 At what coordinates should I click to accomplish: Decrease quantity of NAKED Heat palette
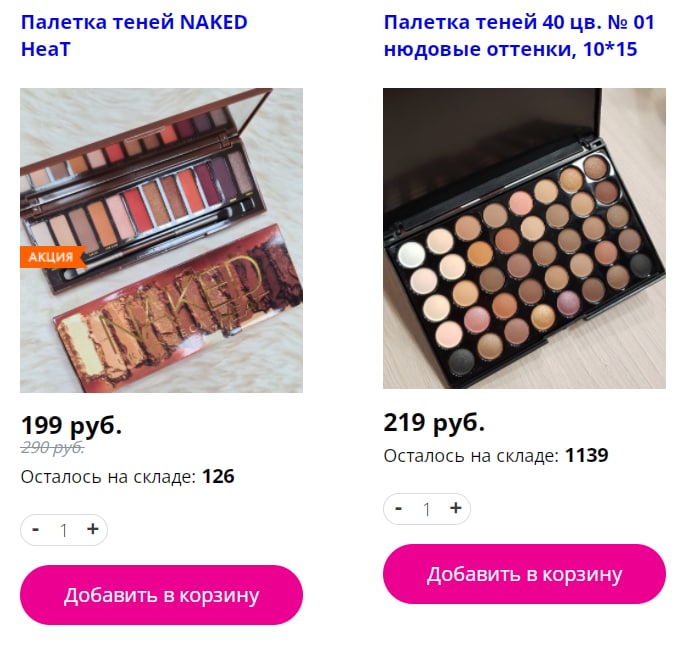pos(36,530)
